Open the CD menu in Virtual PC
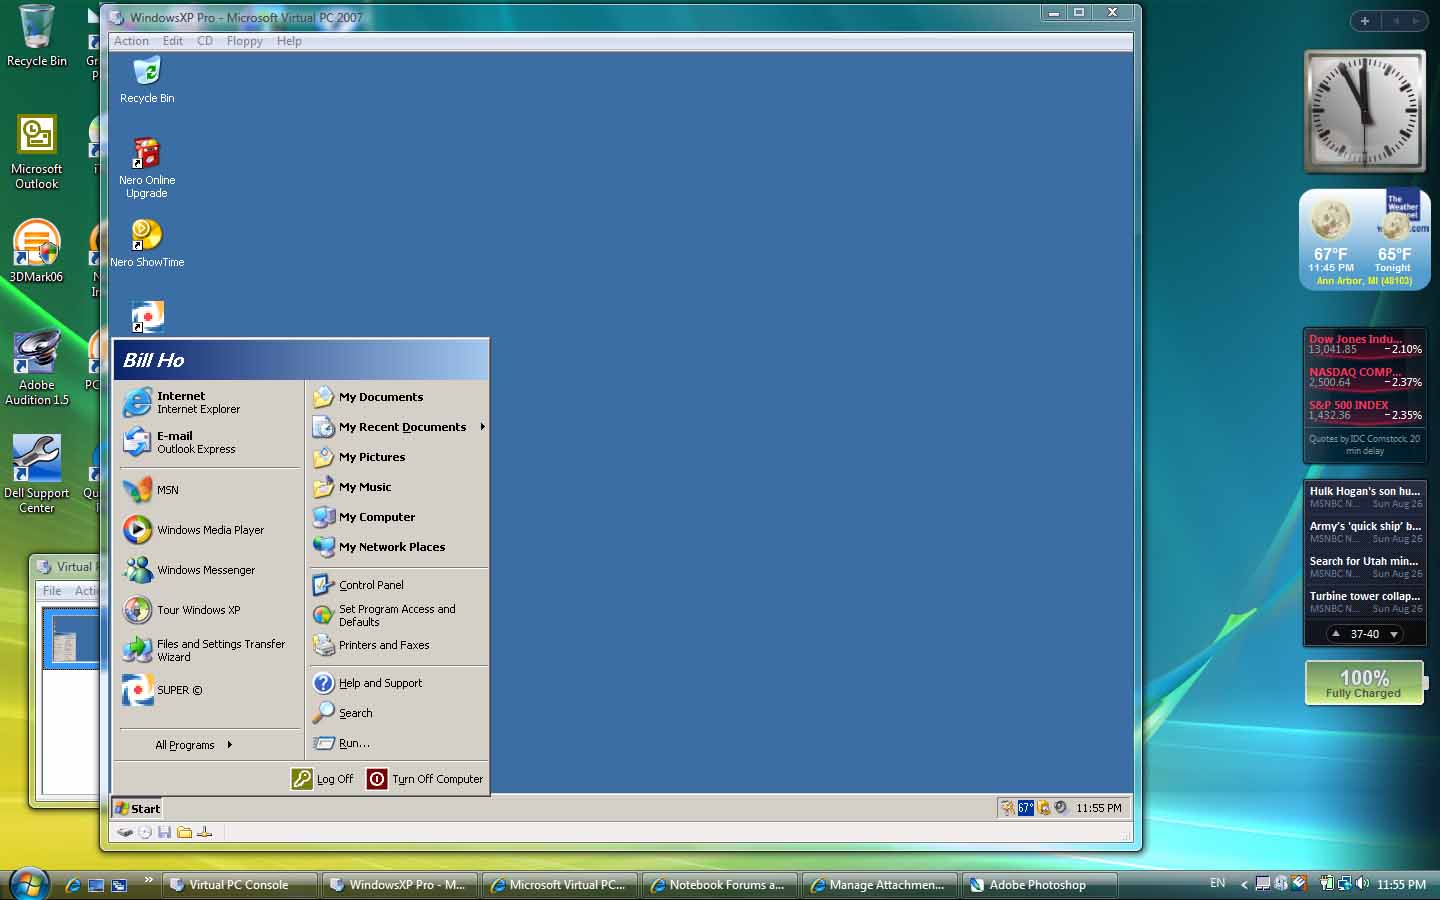The height and width of the screenshot is (900, 1440). coord(205,41)
